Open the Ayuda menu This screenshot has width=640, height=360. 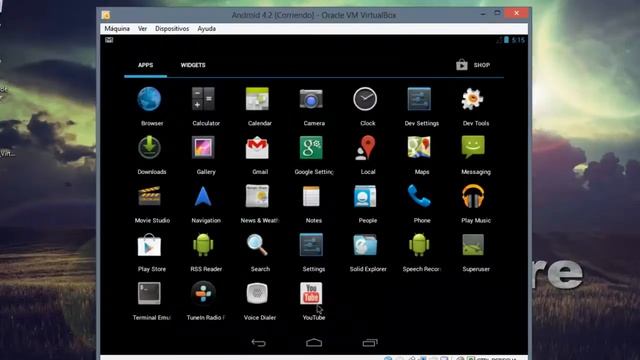tap(207, 29)
